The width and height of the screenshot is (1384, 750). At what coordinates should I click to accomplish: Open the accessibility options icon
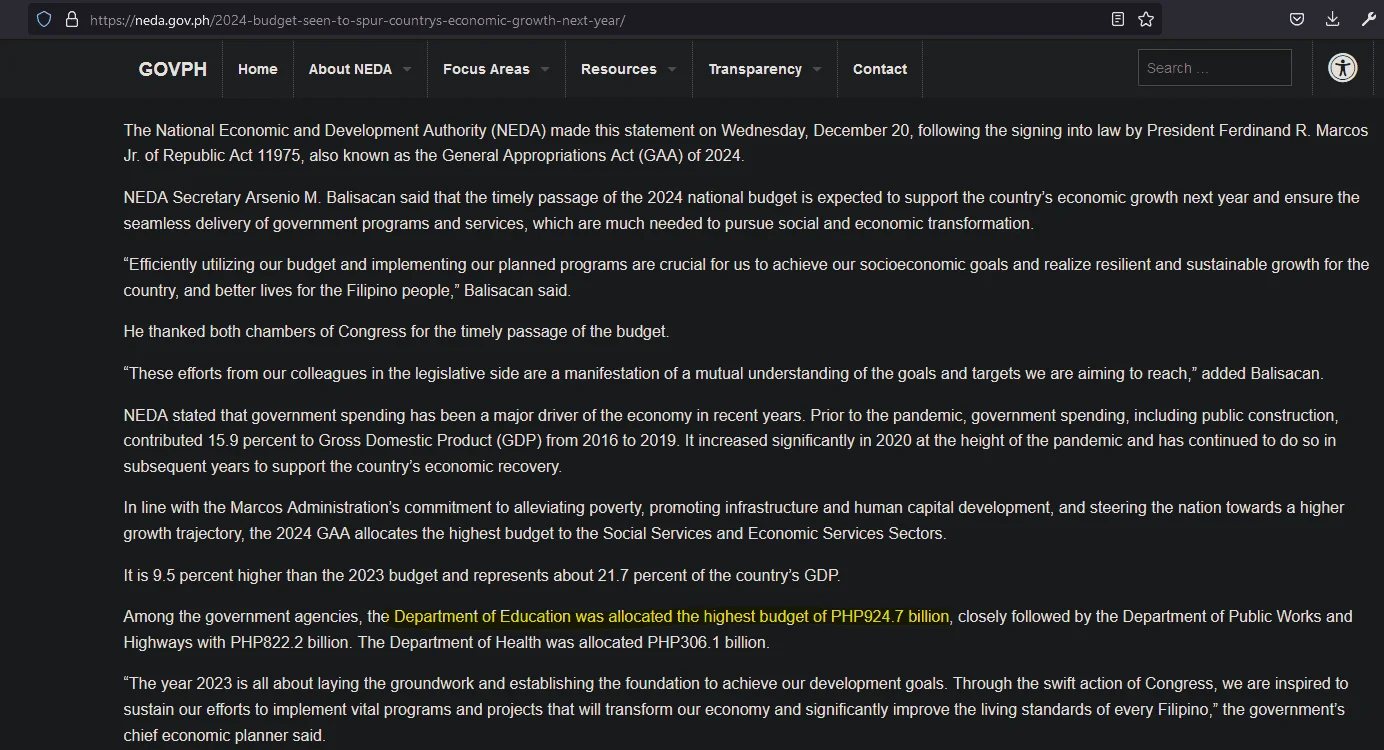point(1342,68)
